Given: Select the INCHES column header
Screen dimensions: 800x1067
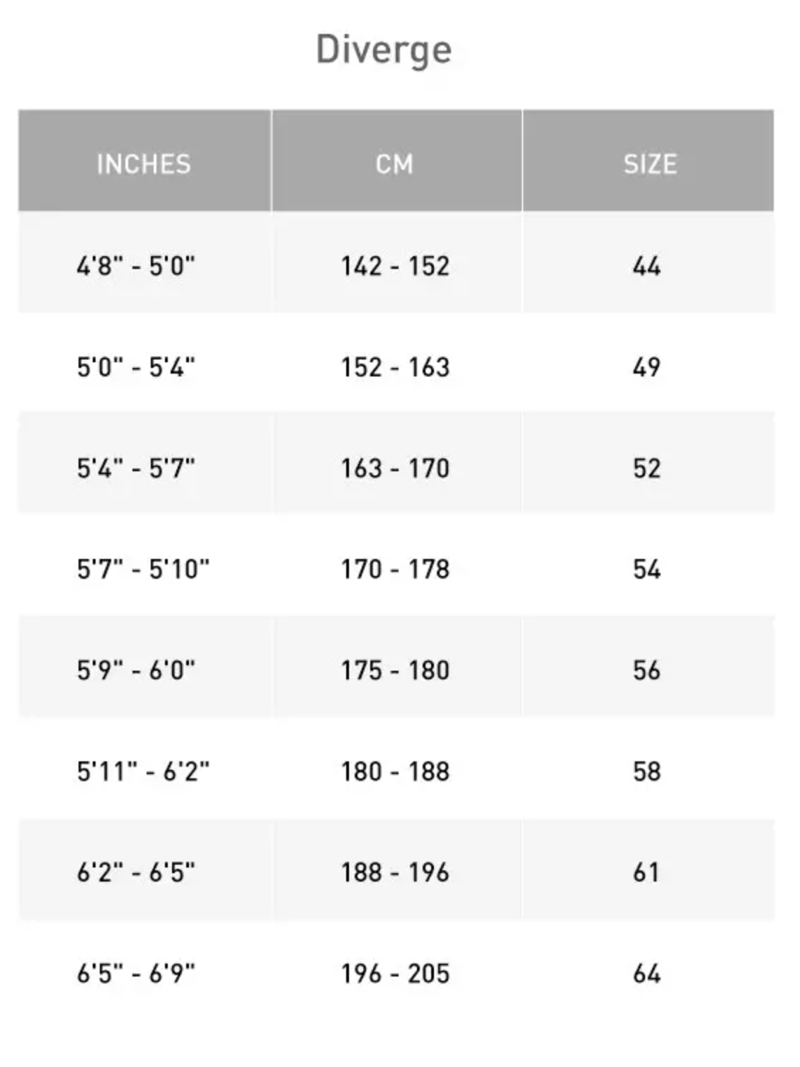Looking at the screenshot, I should point(144,164).
